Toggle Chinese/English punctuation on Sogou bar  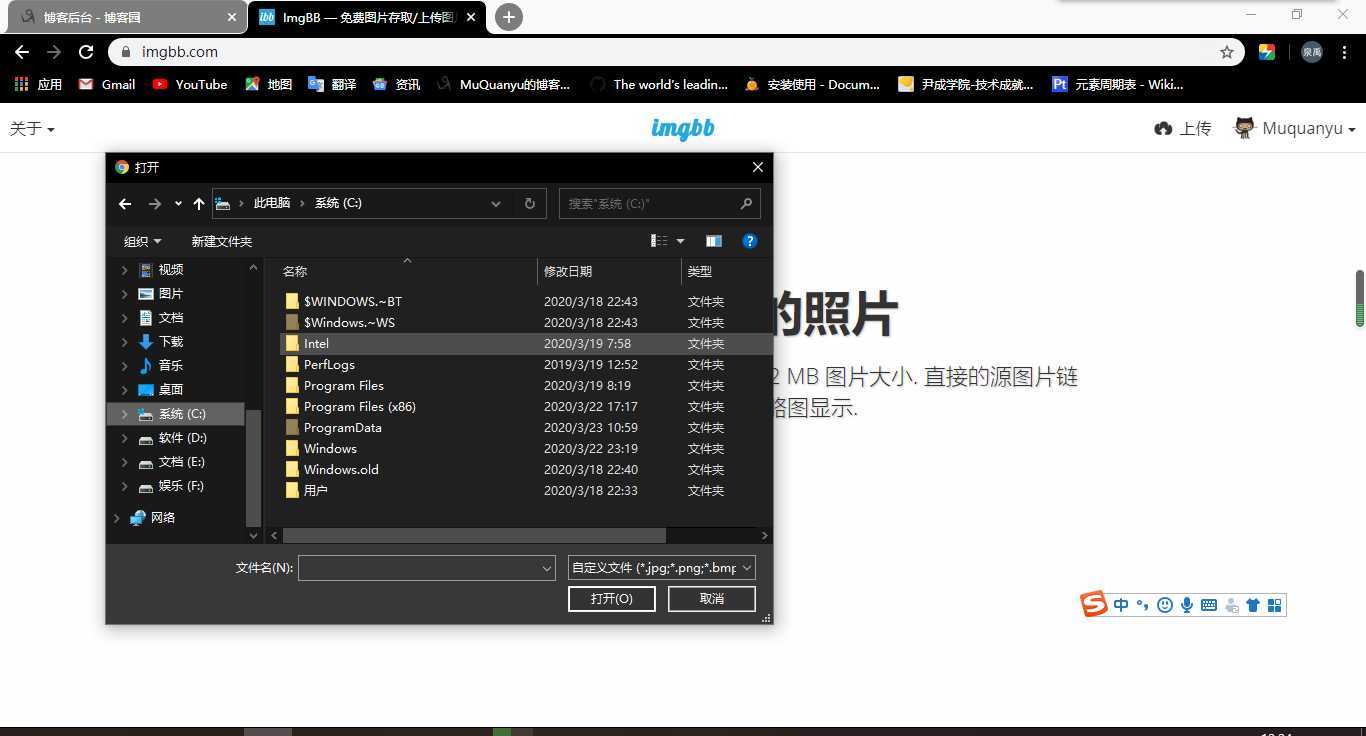[1143, 604]
